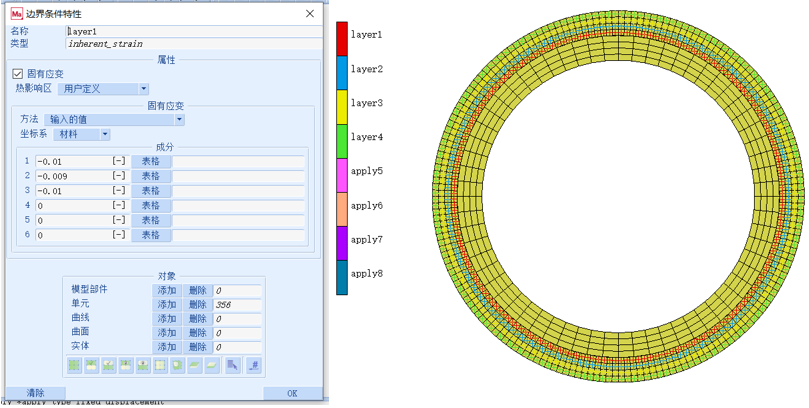
Task: Click 添加 for 曲面
Action: pos(167,333)
